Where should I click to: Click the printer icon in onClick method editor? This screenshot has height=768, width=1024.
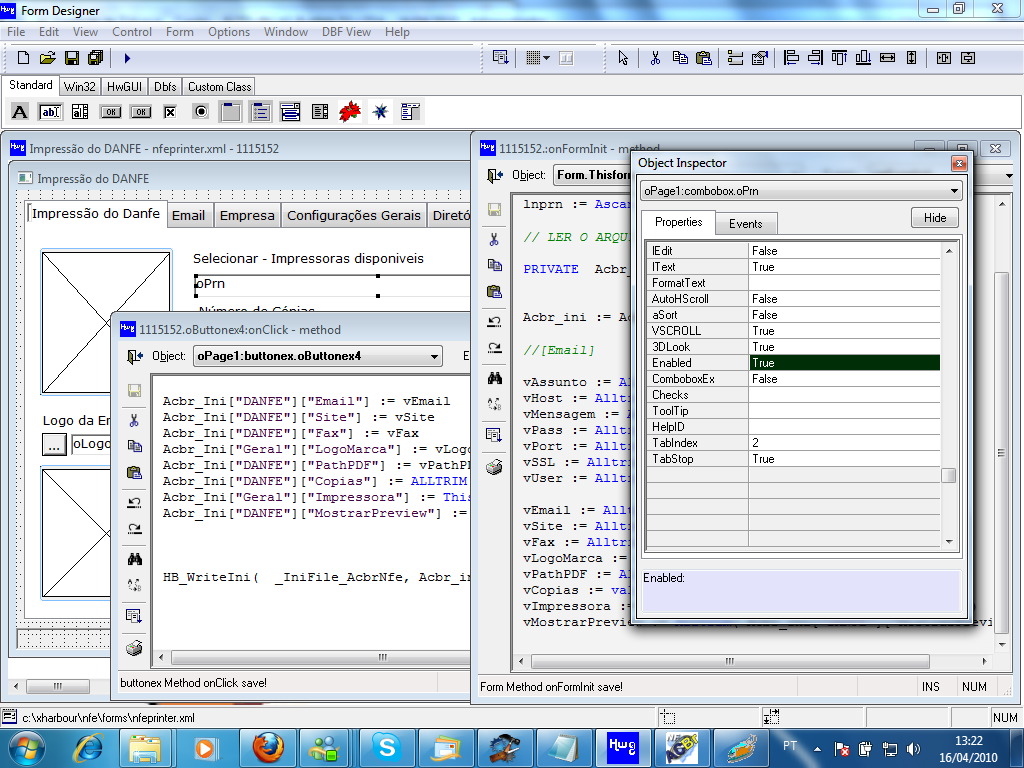pyautogui.click(x=133, y=648)
